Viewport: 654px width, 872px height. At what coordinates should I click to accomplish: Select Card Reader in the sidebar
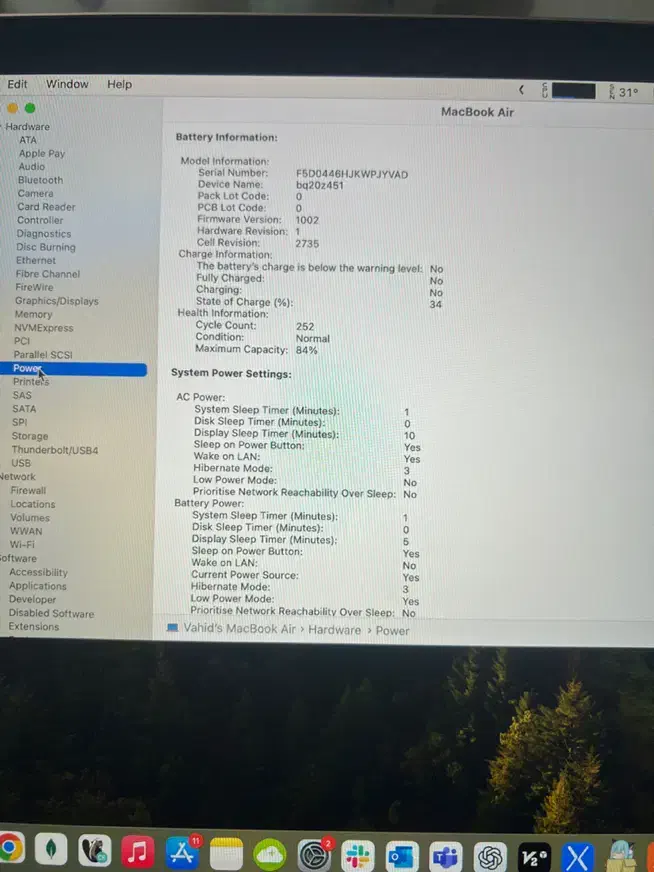click(x=46, y=207)
